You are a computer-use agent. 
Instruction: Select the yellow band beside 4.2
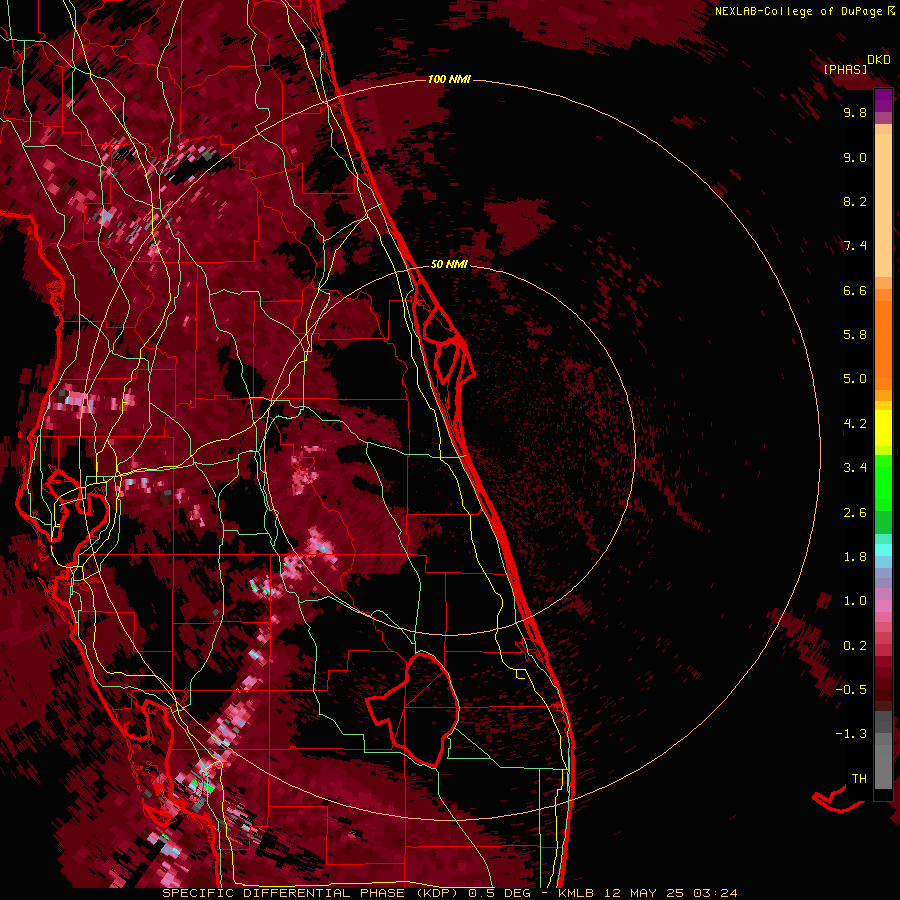click(x=883, y=428)
